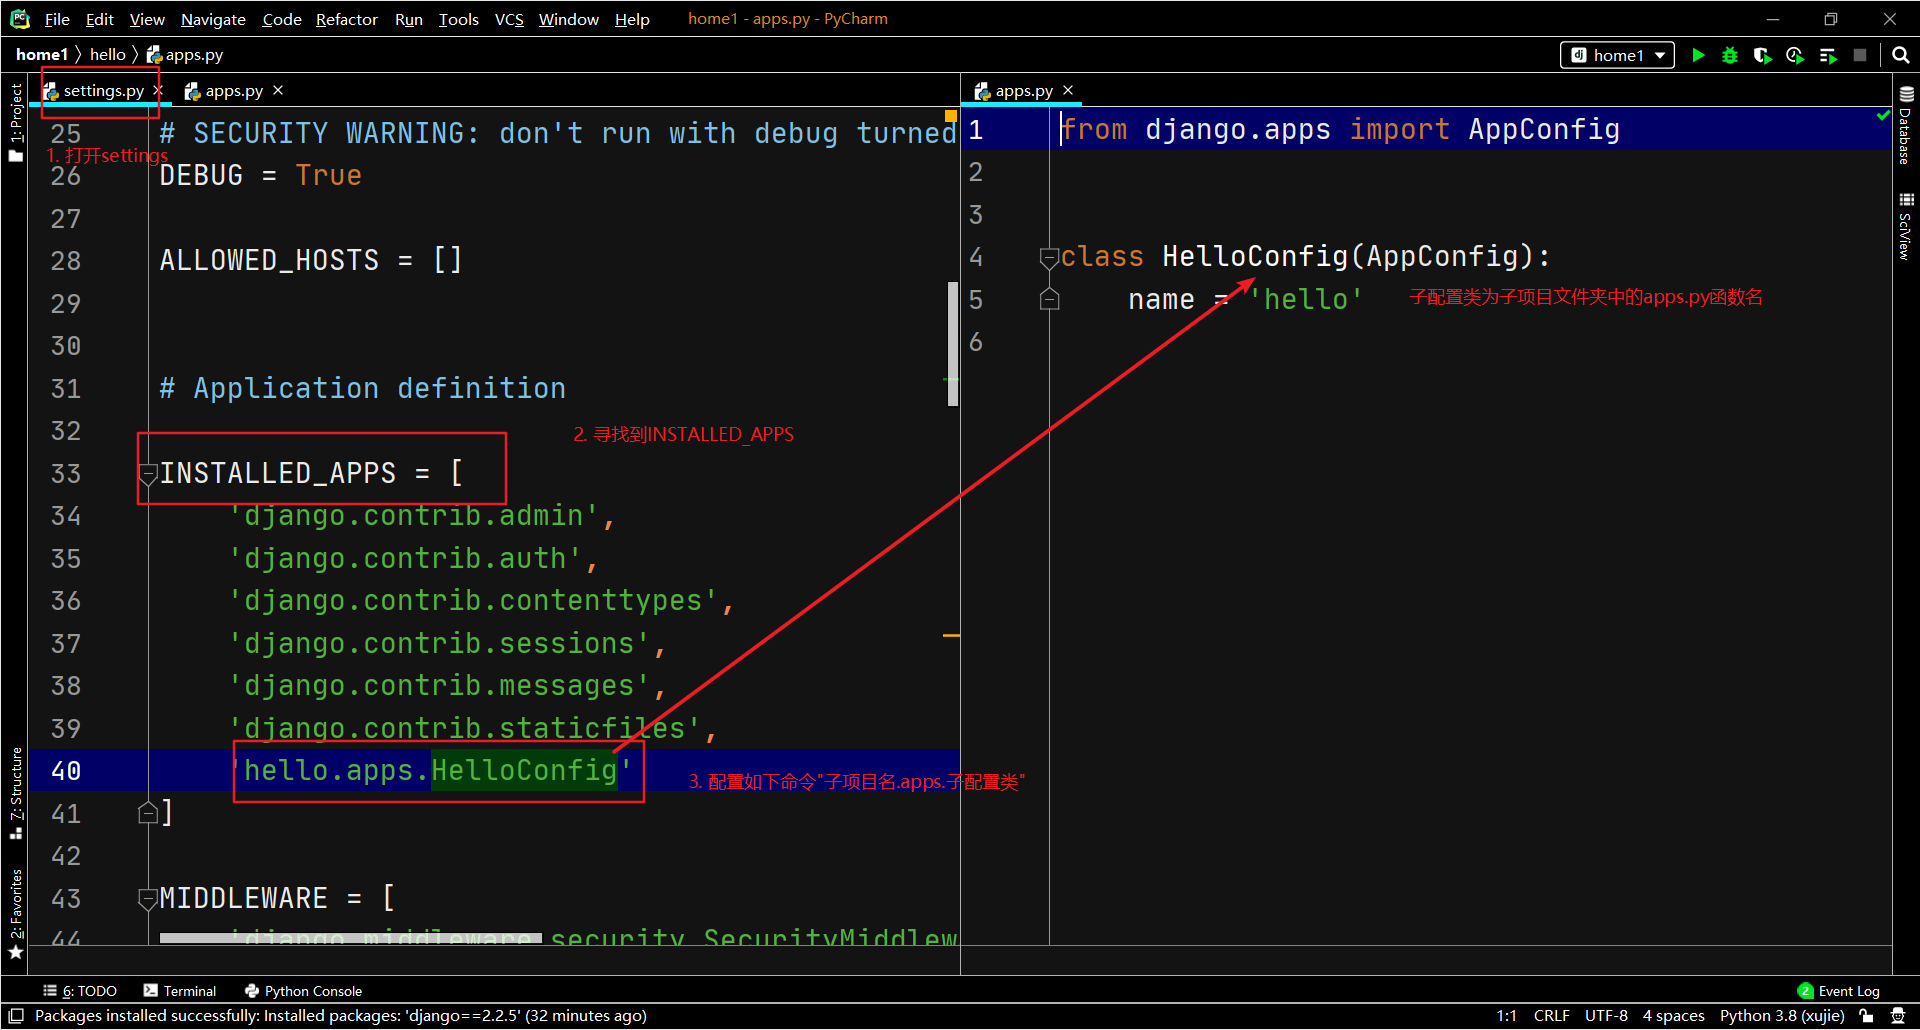Viewport: 1920px width, 1030px height.
Task: Place cursor on DEBUG = True line
Action: coord(261,176)
